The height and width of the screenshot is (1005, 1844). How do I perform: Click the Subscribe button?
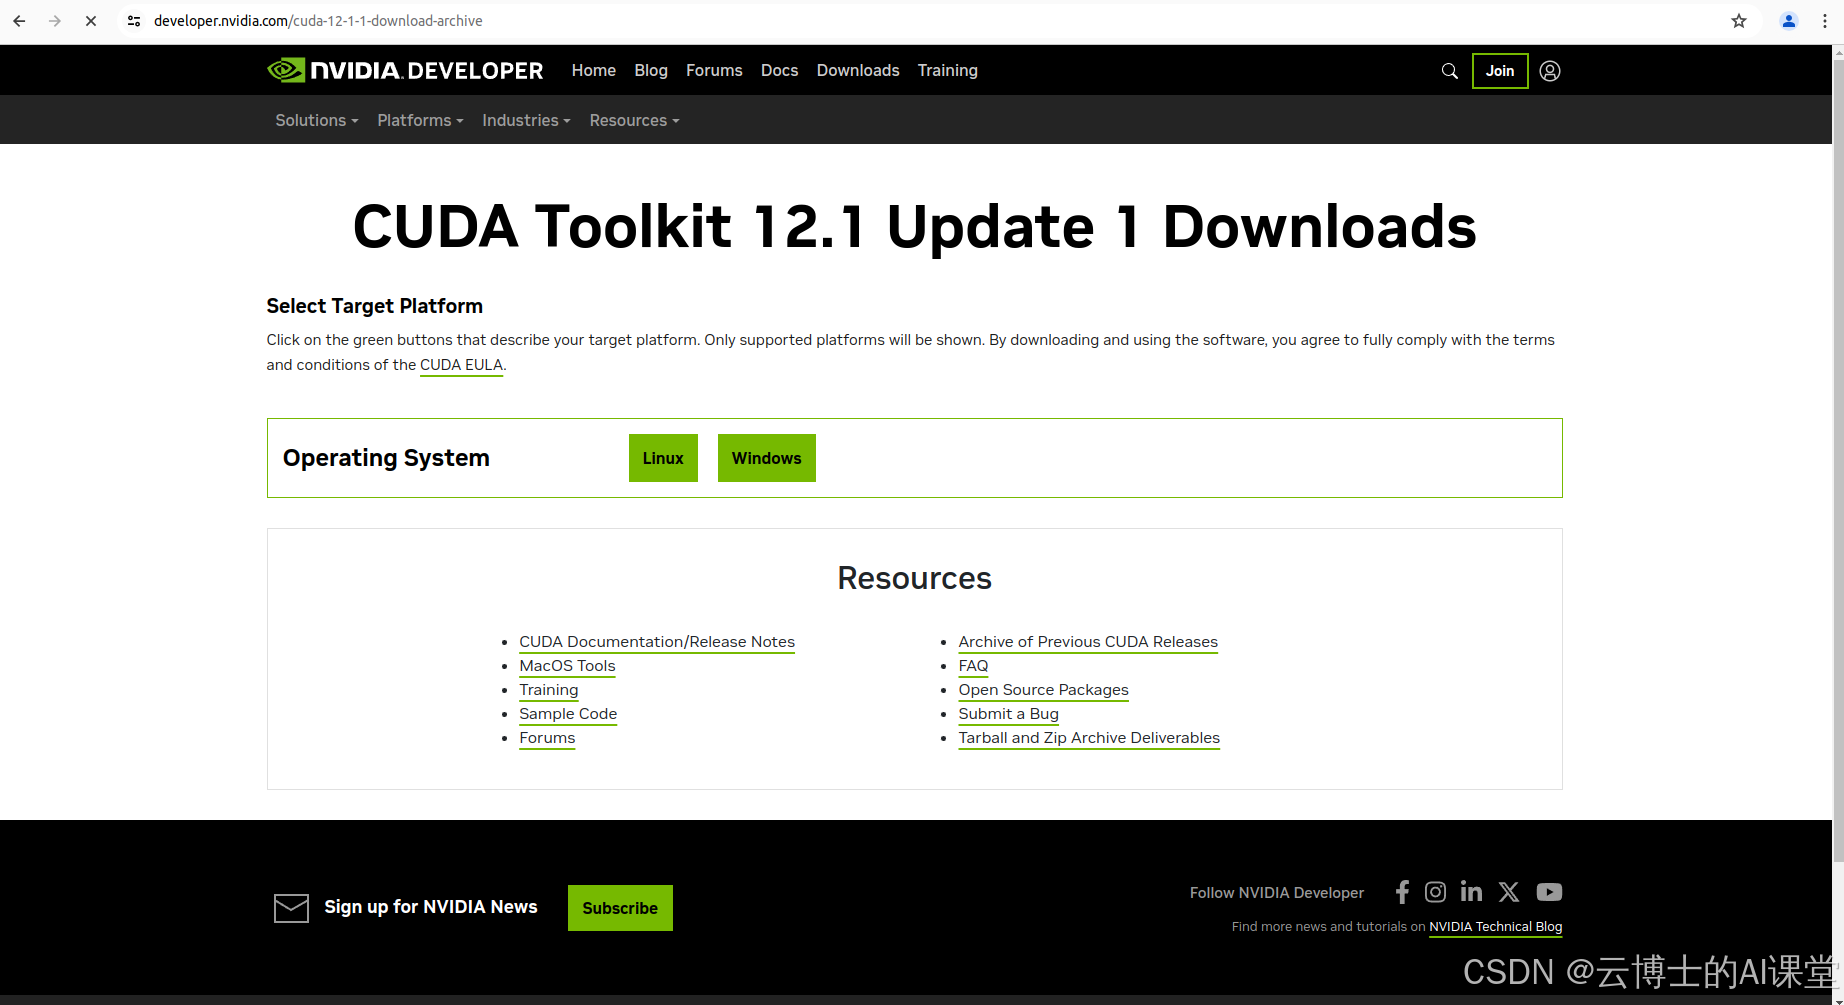tap(620, 908)
